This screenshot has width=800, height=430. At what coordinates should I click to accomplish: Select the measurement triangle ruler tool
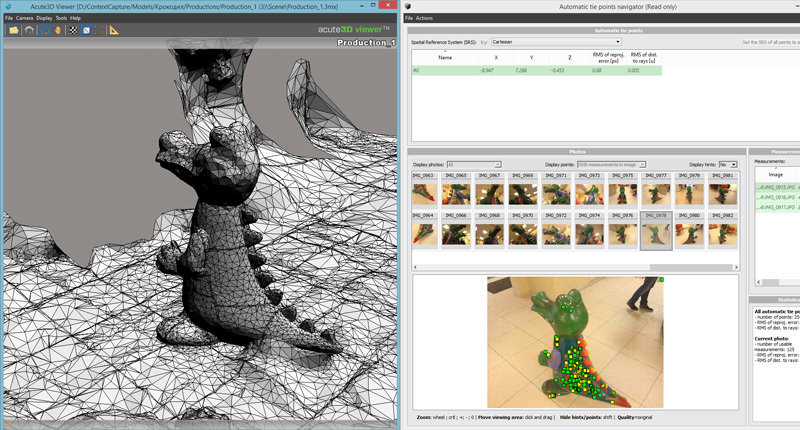114,30
